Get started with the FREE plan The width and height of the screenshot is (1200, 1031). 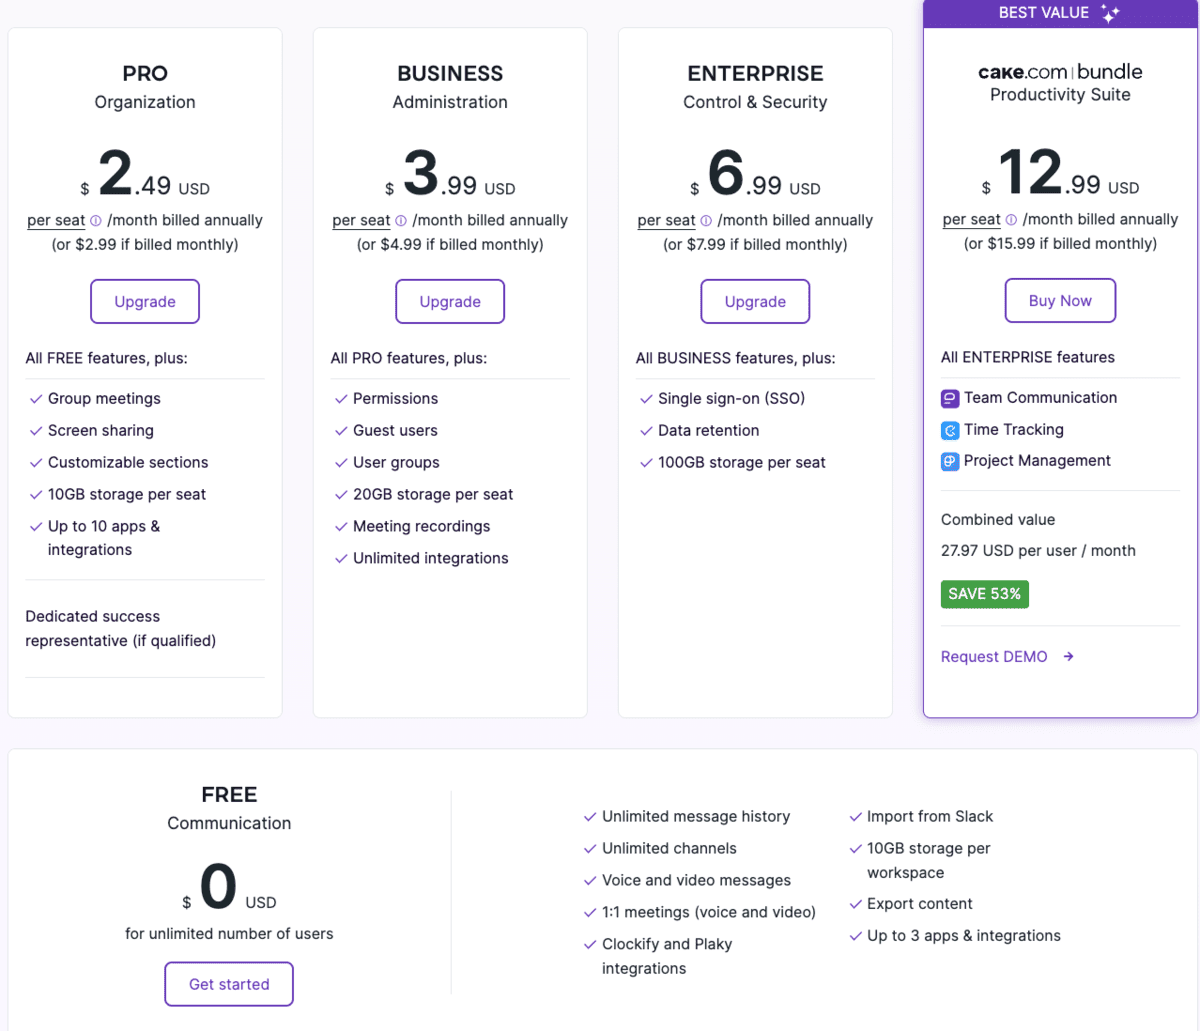(x=229, y=984)
